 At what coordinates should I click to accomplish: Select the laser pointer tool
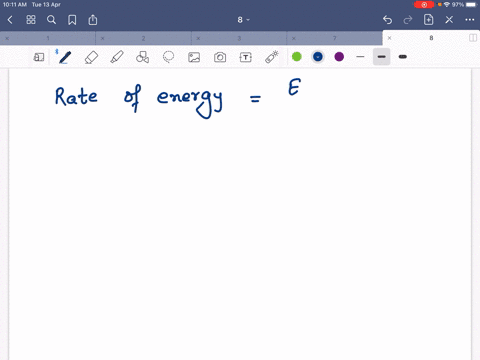(x=272, y=57)
